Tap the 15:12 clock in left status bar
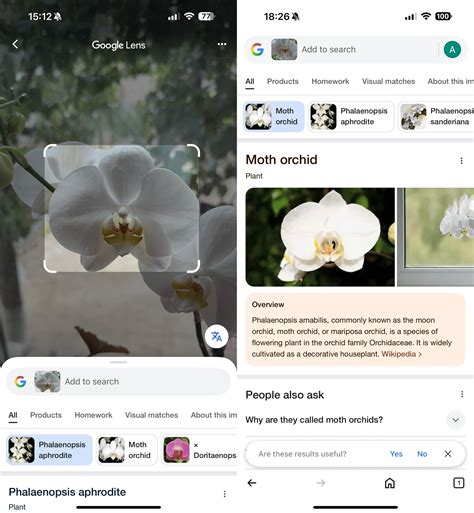 (40, 16)
